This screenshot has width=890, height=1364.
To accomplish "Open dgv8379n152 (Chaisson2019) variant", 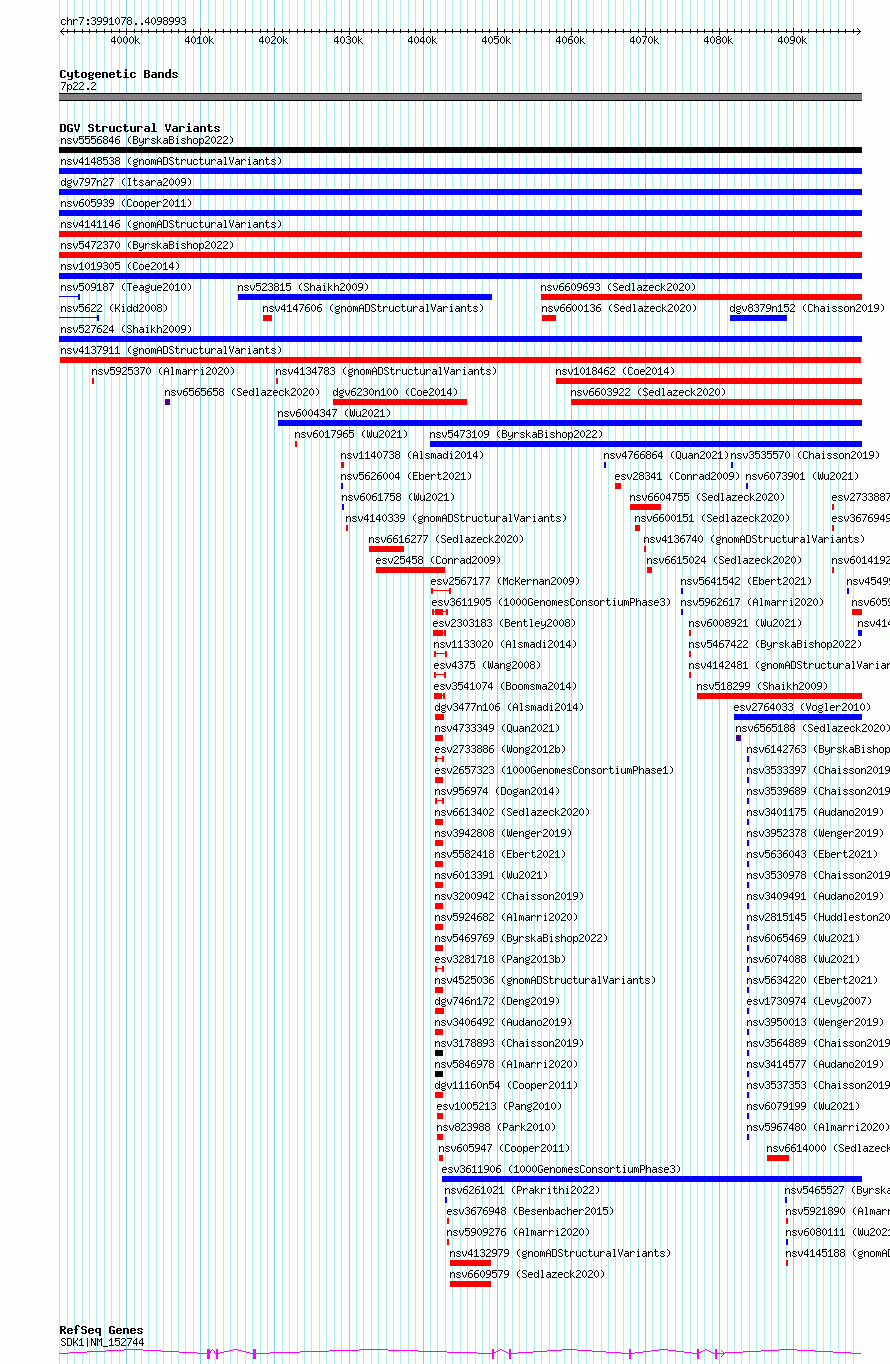I will click(807, 309).
